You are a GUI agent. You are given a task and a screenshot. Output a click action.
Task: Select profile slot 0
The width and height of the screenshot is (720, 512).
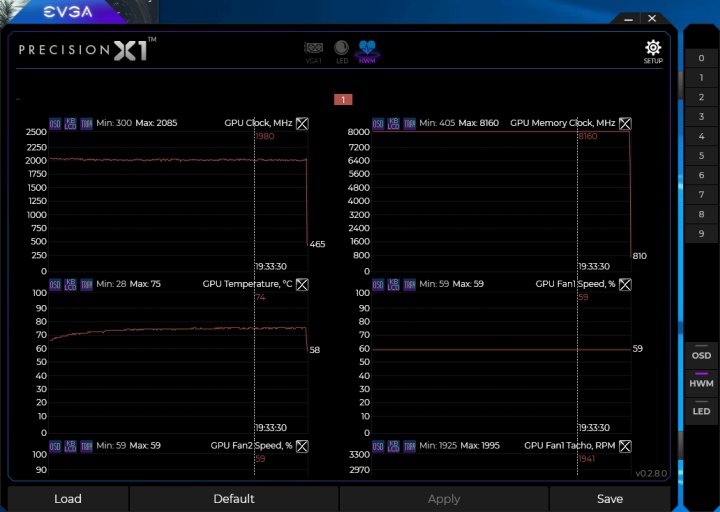point(701,58)
